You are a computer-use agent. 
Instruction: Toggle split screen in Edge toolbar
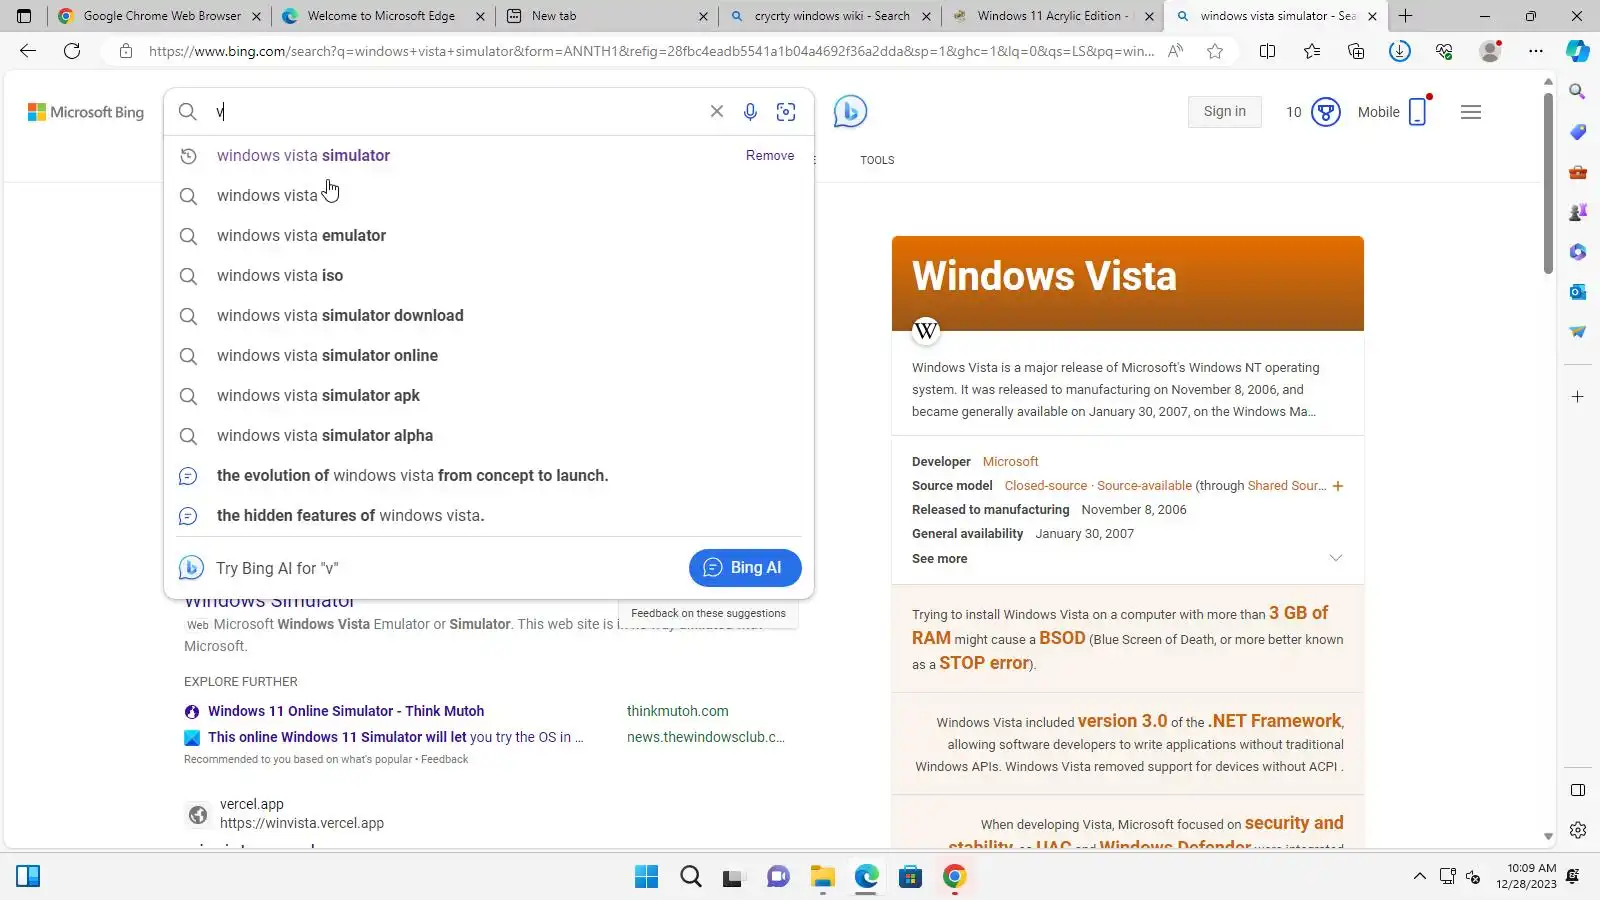coord(1268,51)
